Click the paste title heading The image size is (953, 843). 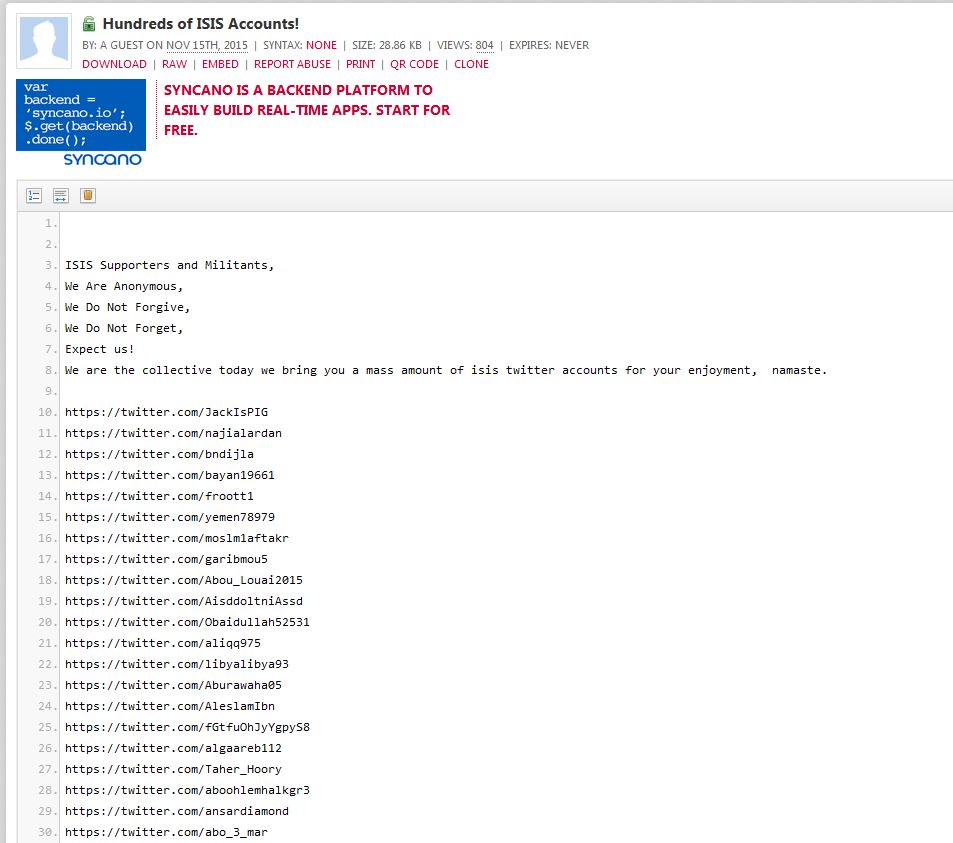pos(200,23)
